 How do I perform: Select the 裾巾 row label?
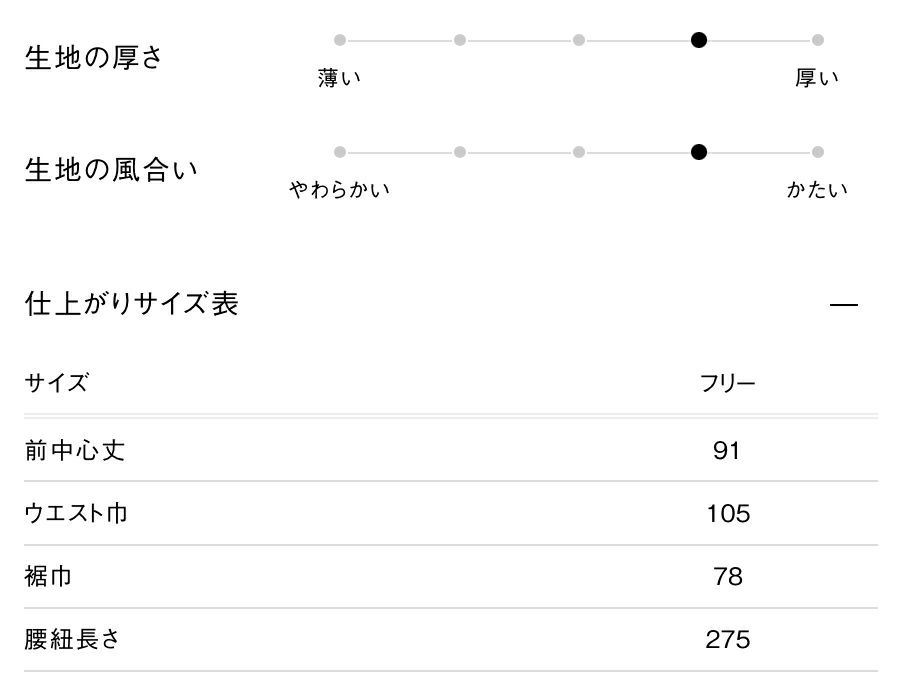pyautogui.click(x=48, y=577)
